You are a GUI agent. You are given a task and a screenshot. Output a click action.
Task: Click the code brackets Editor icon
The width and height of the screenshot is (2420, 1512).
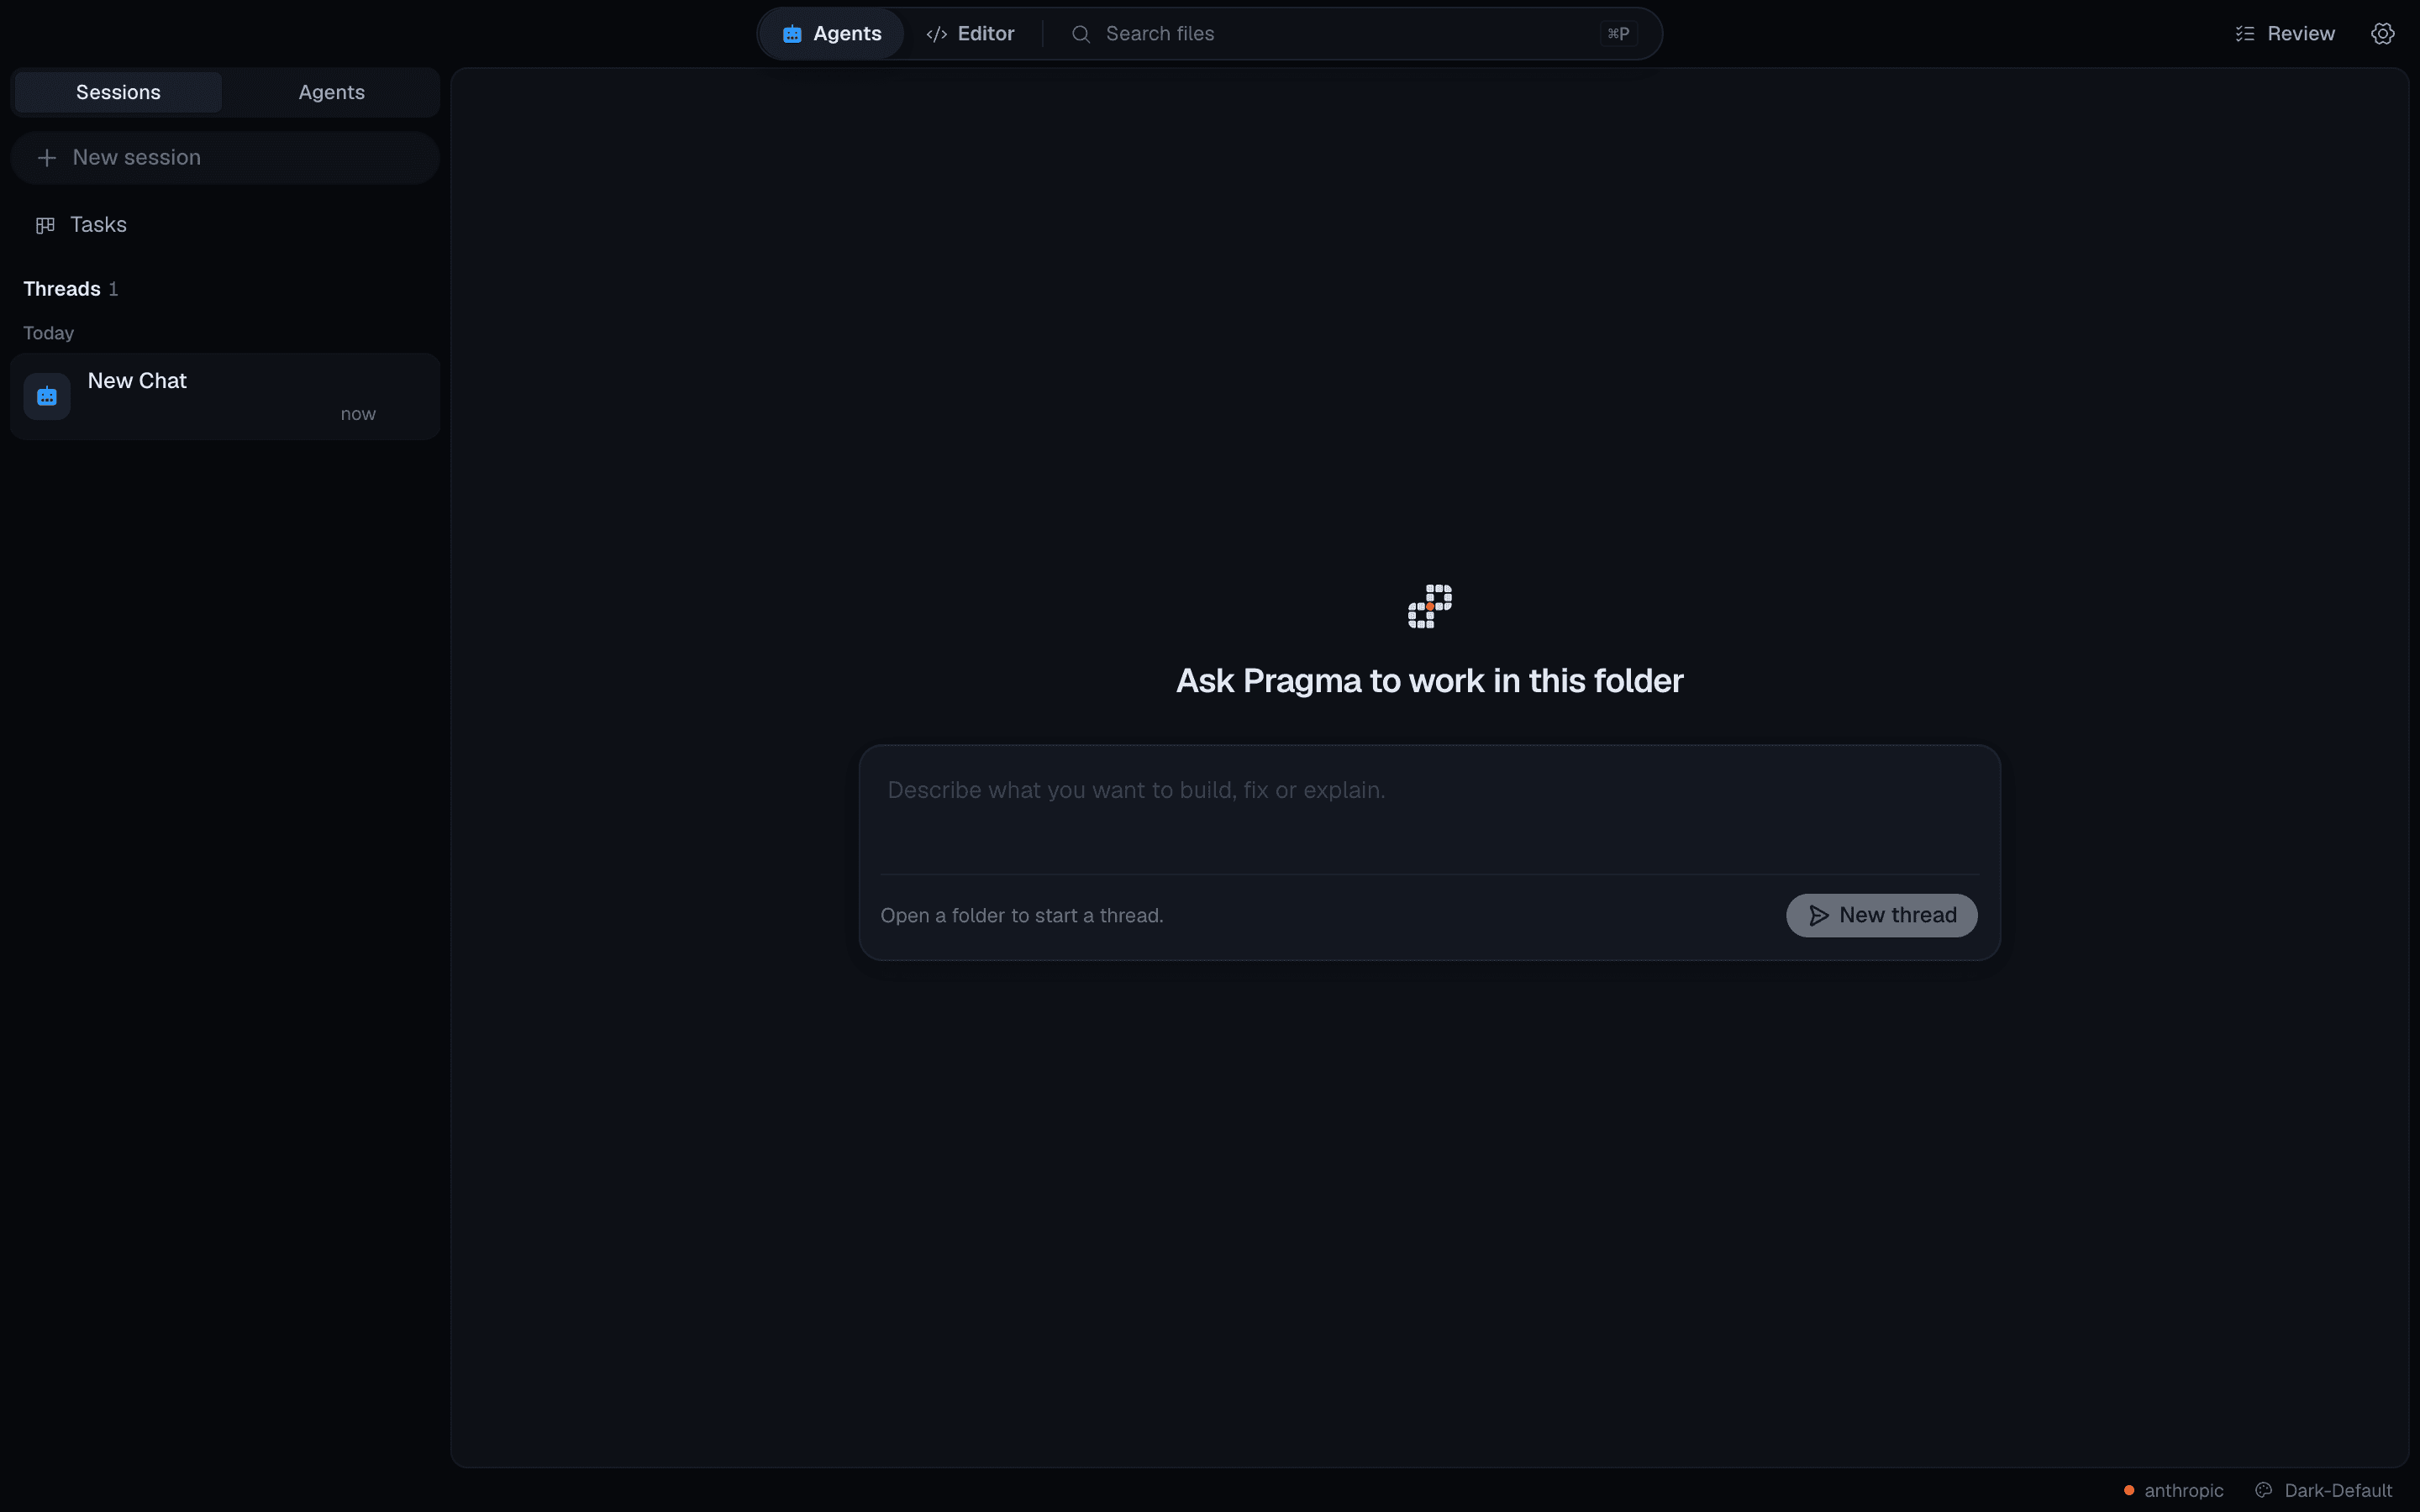[936, 34]
